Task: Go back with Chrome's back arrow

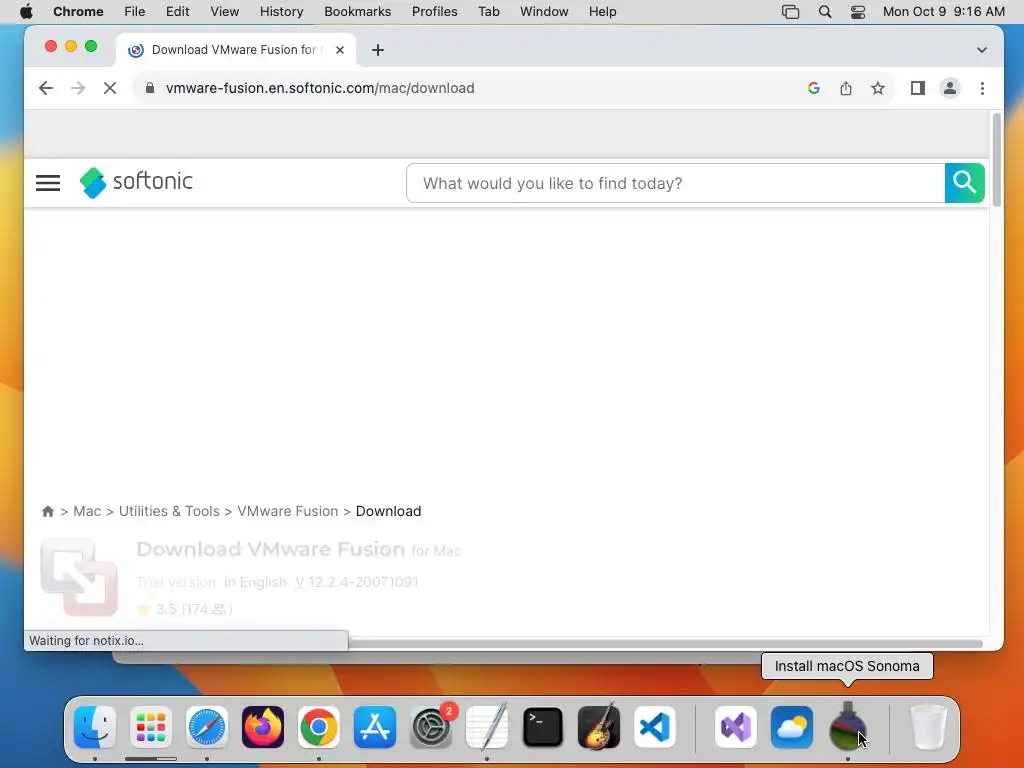Action: coord(46,88)
